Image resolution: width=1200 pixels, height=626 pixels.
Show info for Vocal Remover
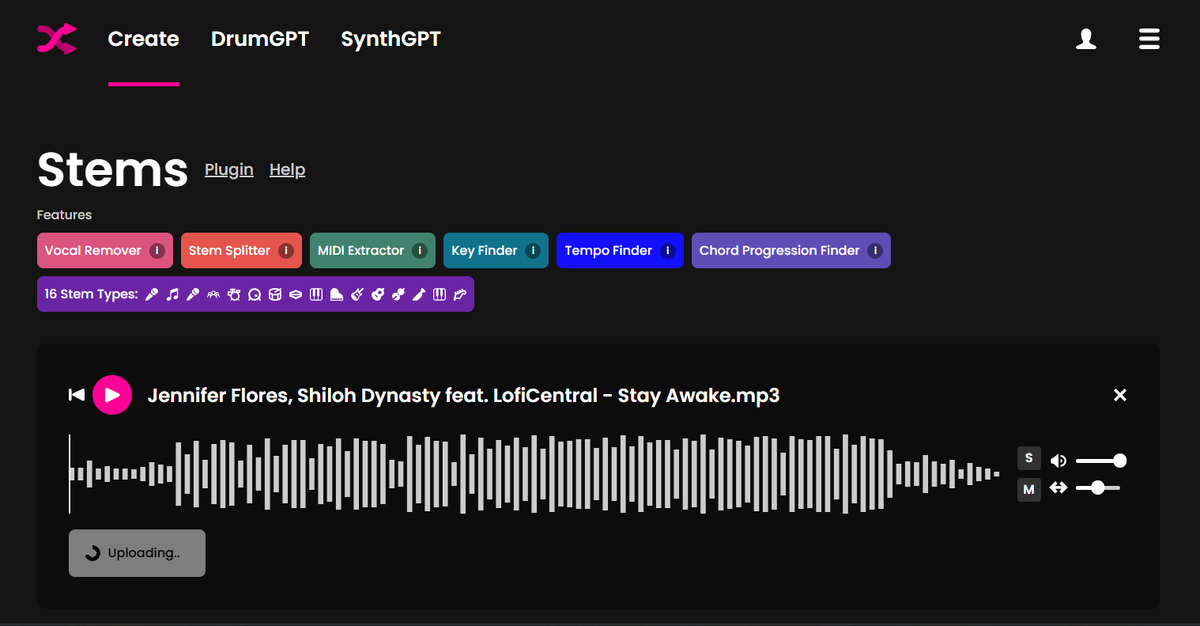coord(157,251)
